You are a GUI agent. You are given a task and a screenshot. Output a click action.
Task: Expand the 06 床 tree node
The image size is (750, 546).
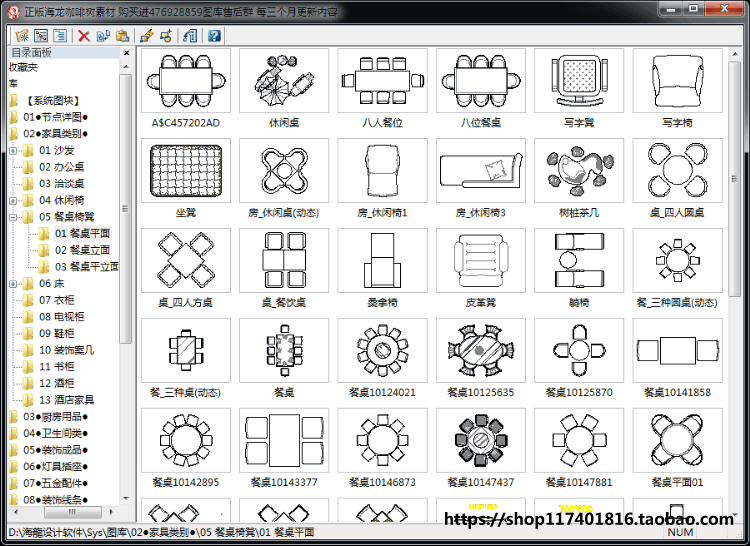click(13, 284)
